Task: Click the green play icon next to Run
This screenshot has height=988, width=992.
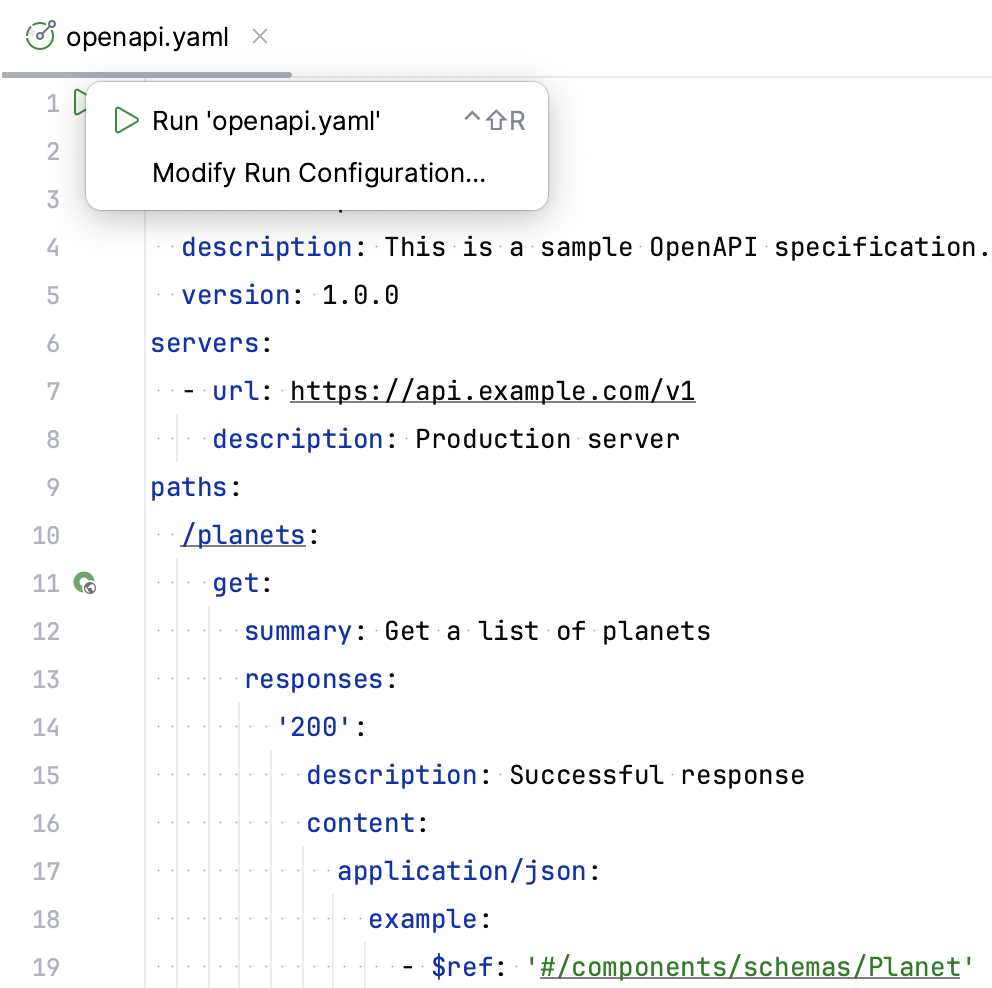Action: [x=127, y=120]
